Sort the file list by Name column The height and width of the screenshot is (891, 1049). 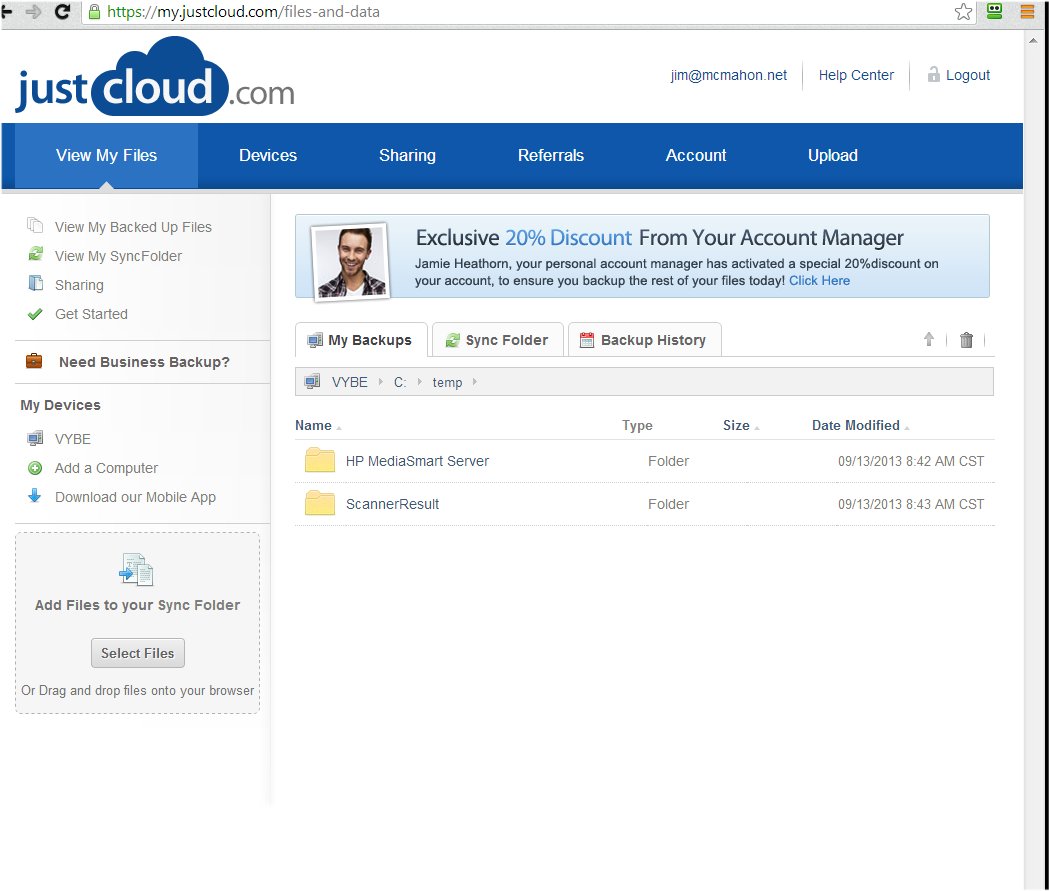[313, 425]
